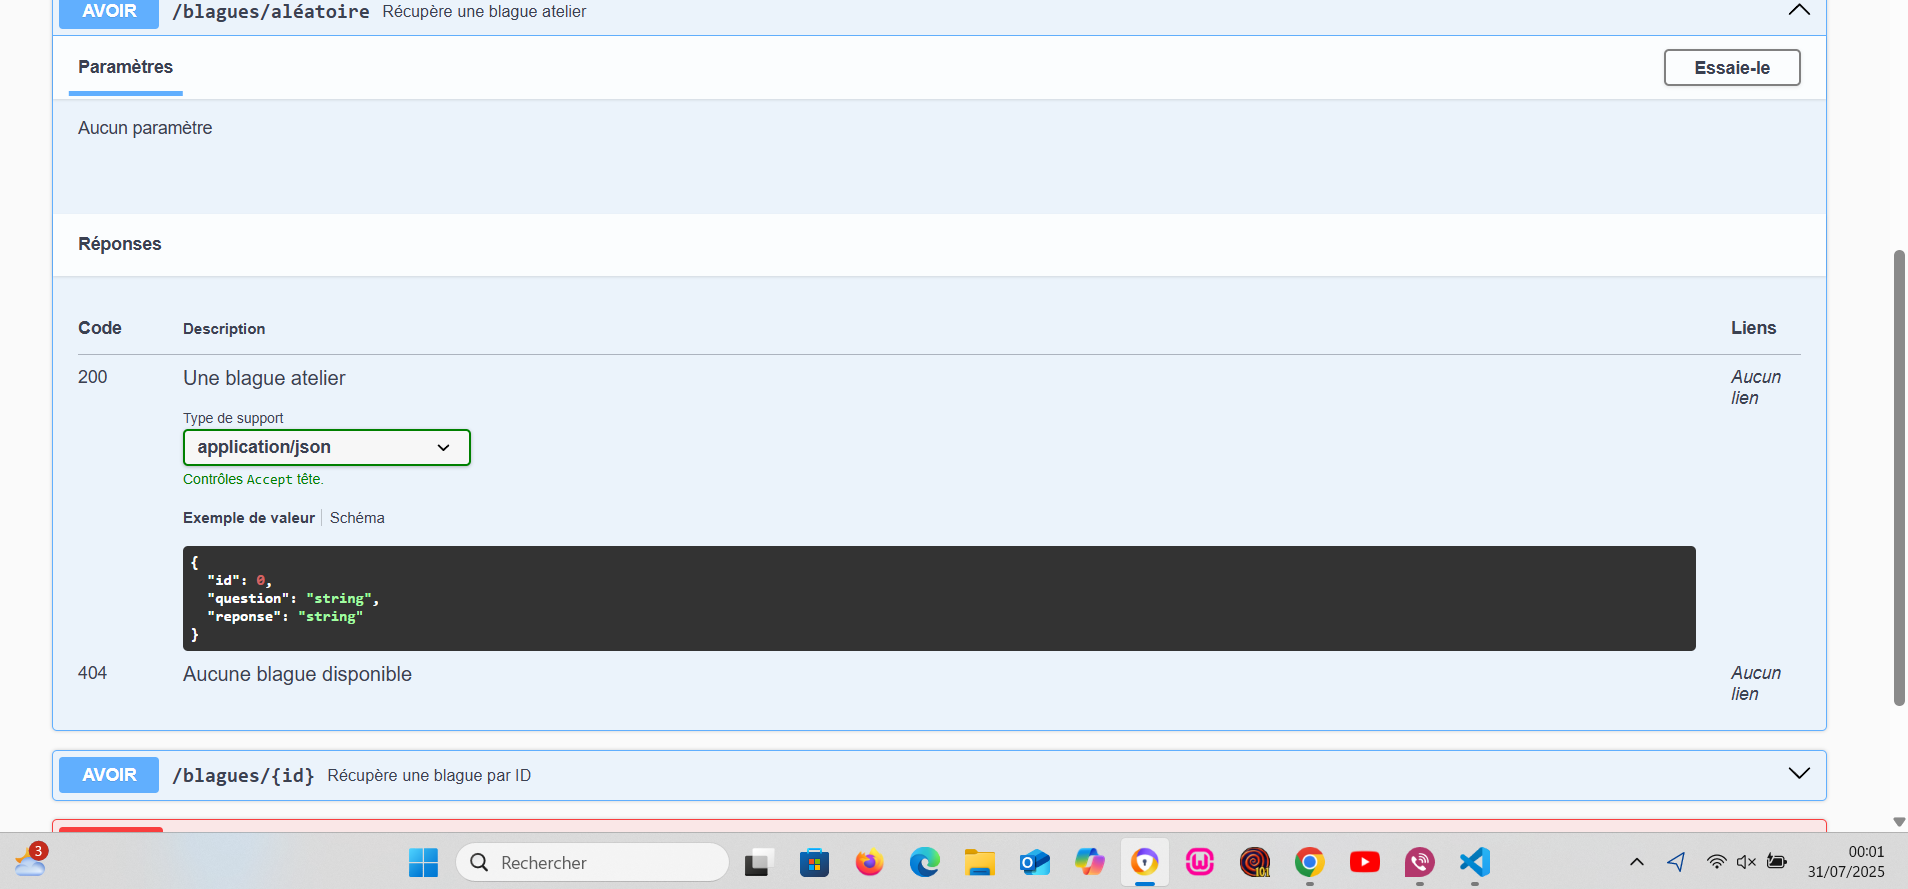Open File Explorer from taskbar
The height and width of the screenshot is (889, 1908).
[x=979, y=862]
